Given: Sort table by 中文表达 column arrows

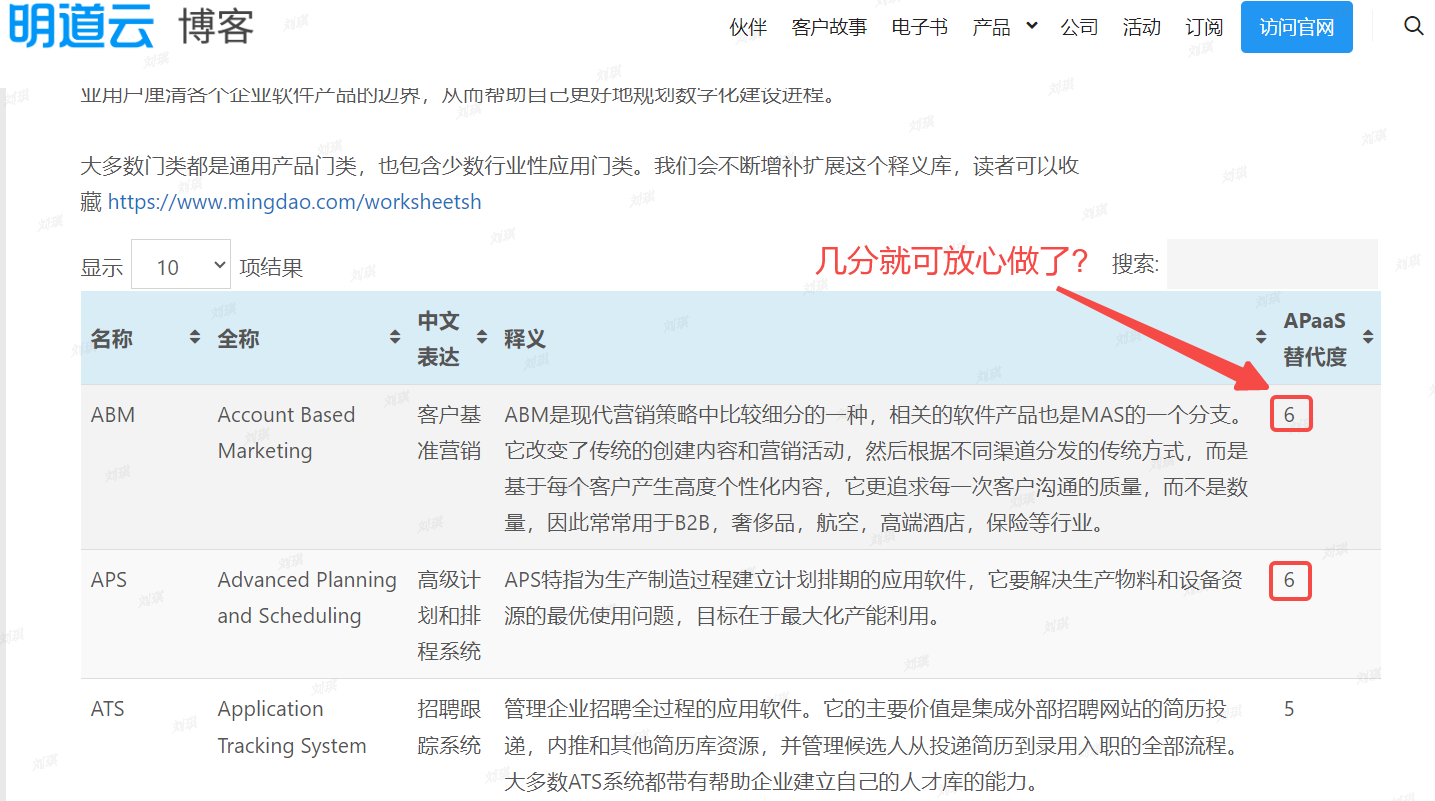Looking at the screenshot, I should pos(482,338).
